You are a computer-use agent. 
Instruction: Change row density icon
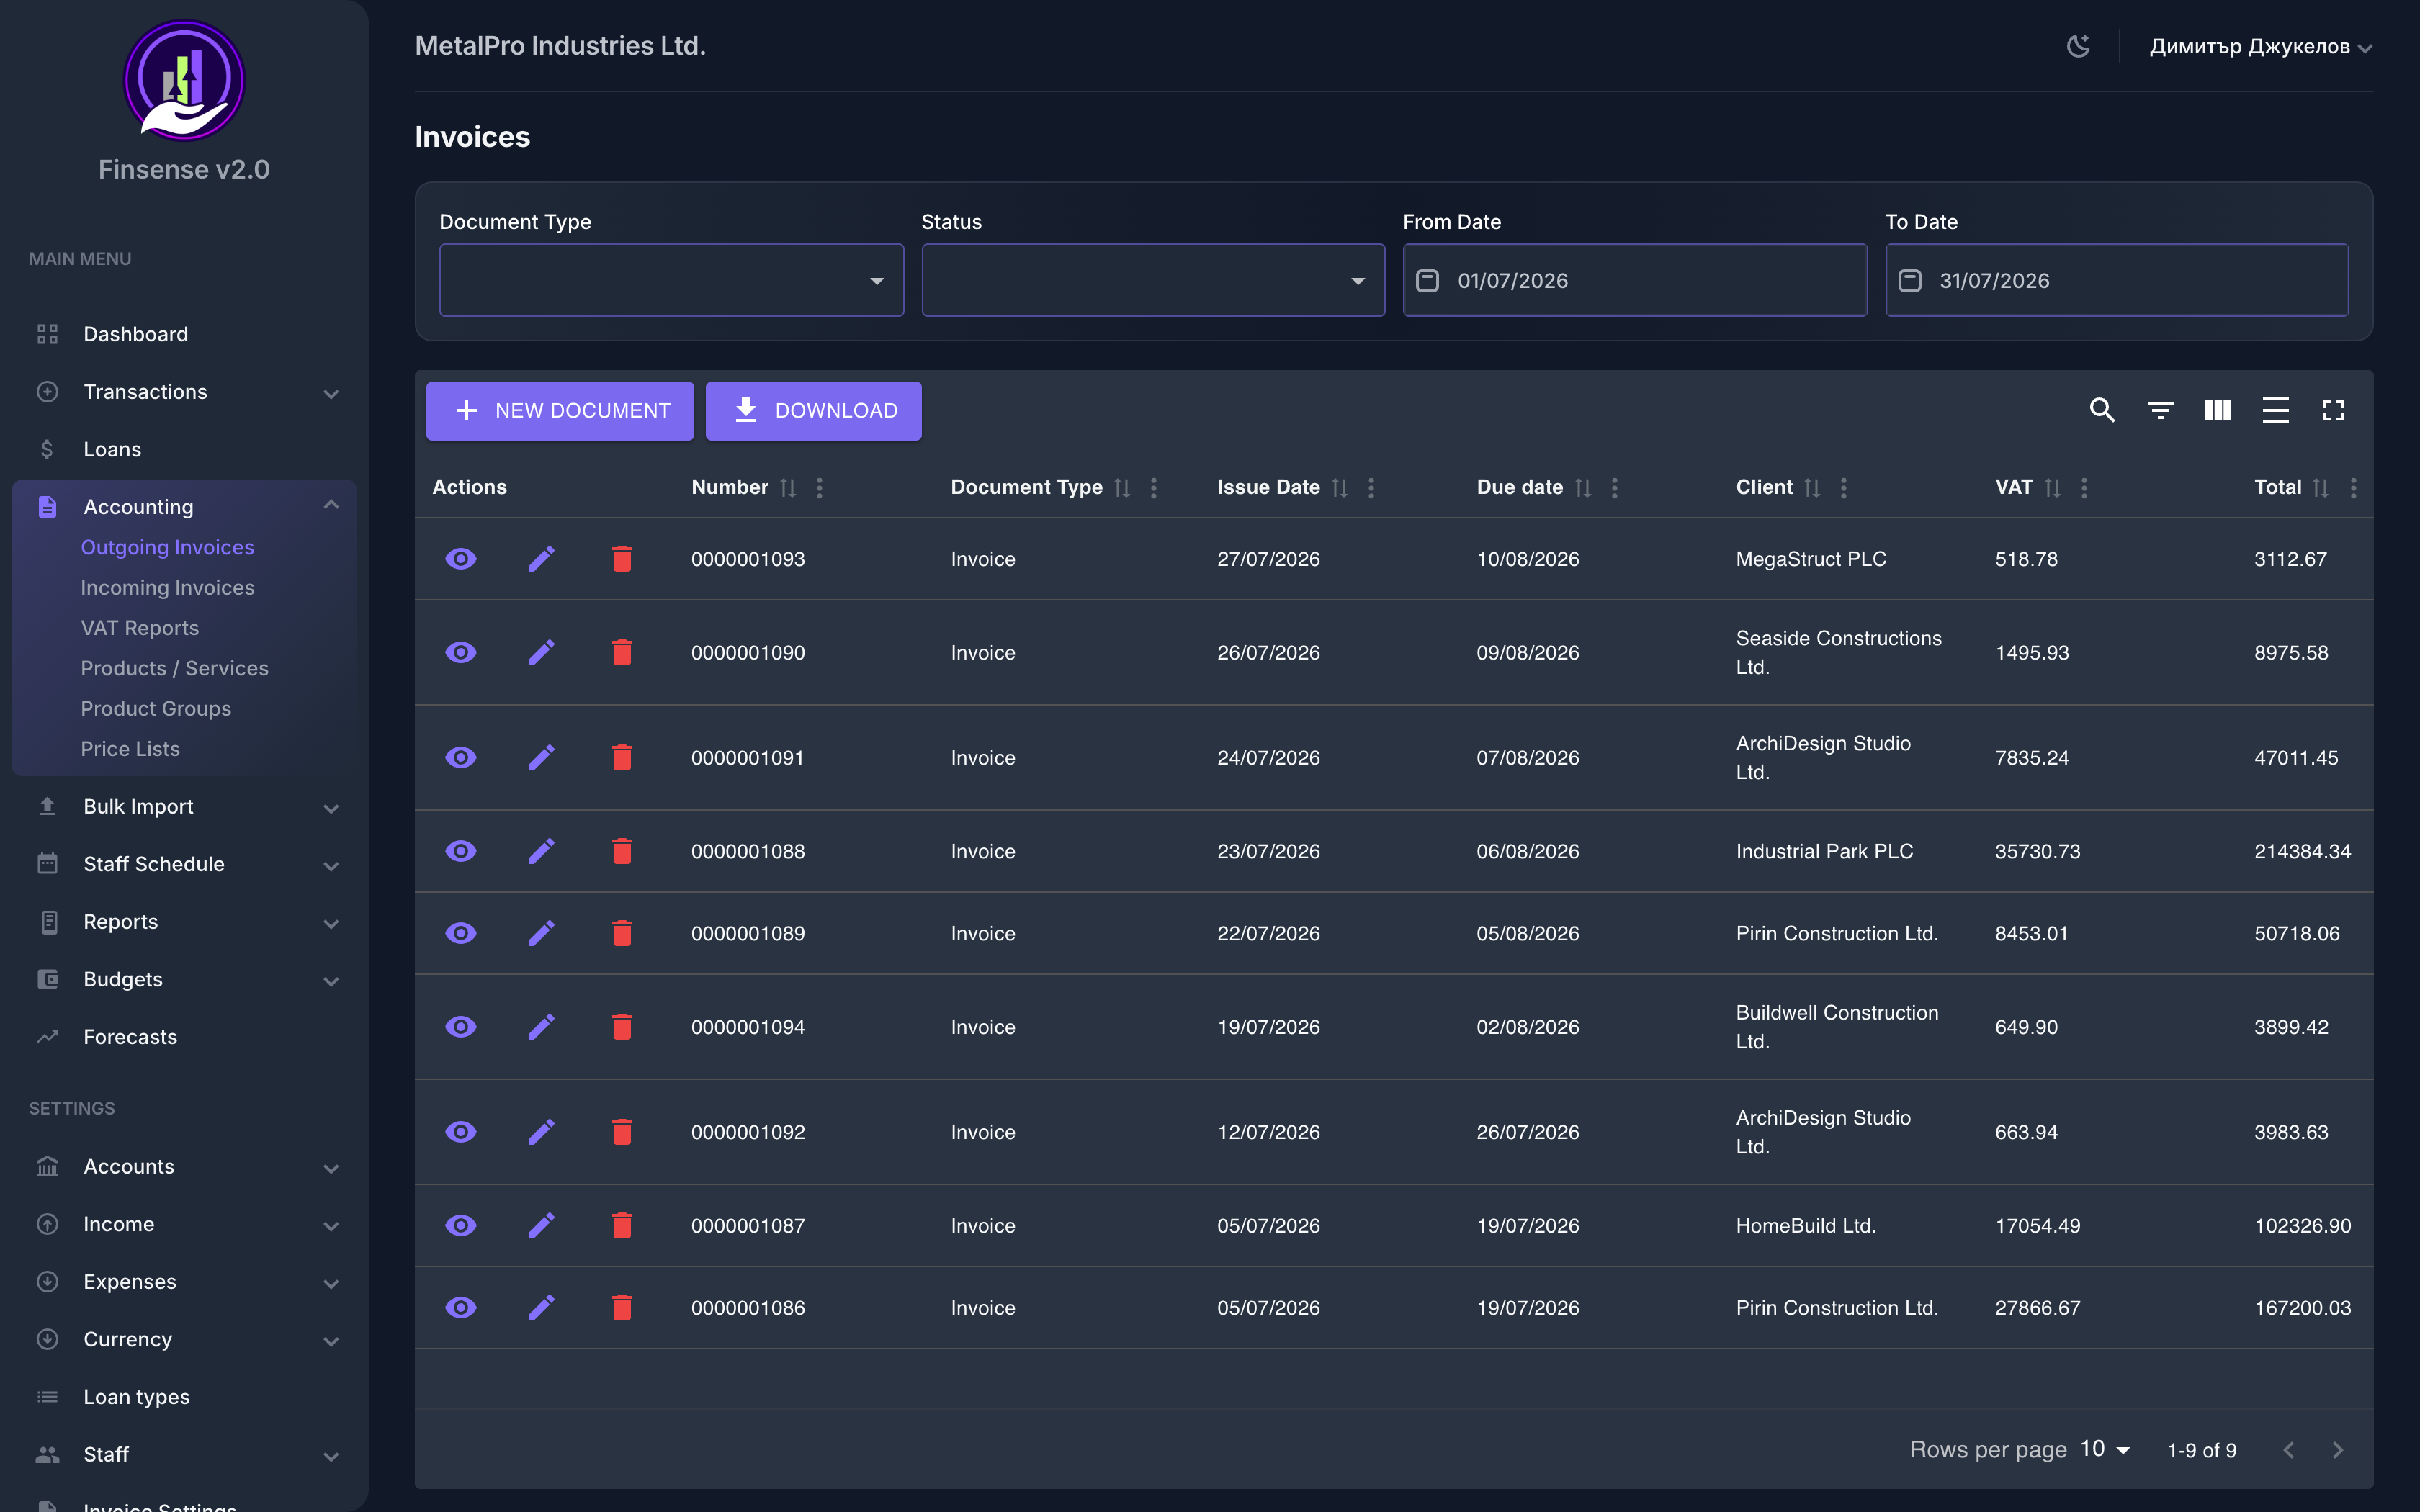tap(2275, 410)
